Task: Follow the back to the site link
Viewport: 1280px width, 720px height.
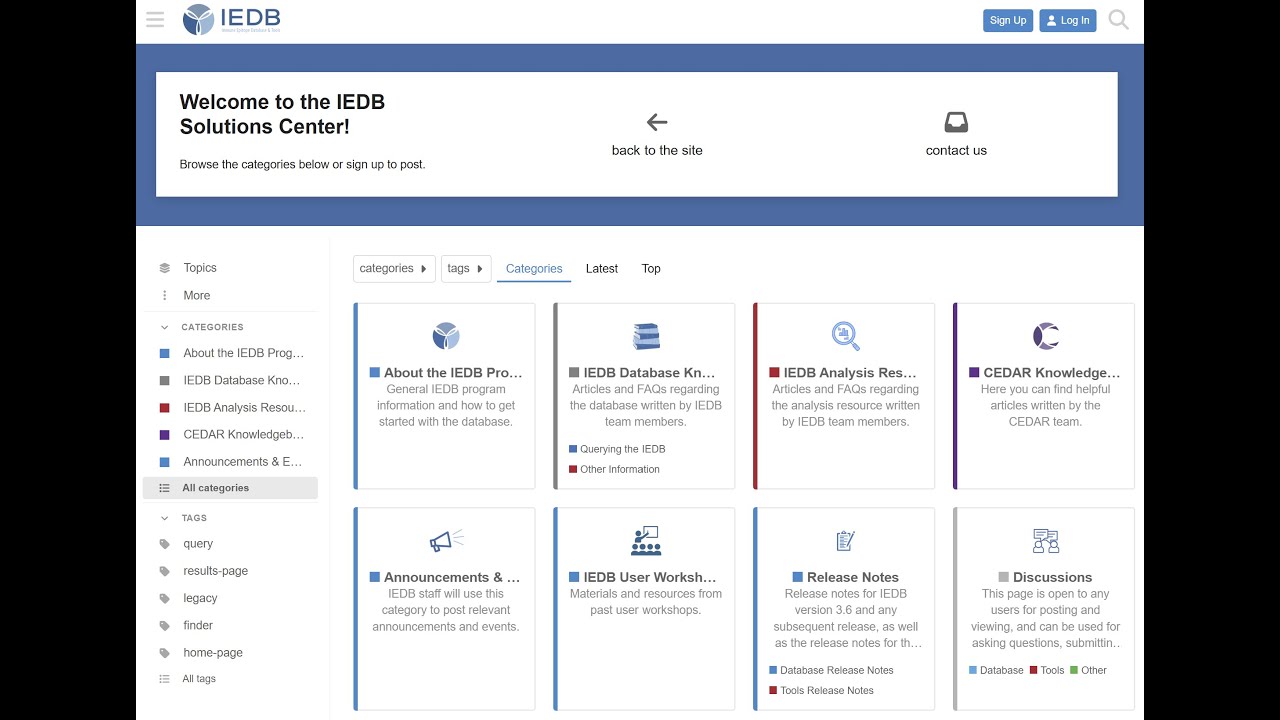Action: 657,150
